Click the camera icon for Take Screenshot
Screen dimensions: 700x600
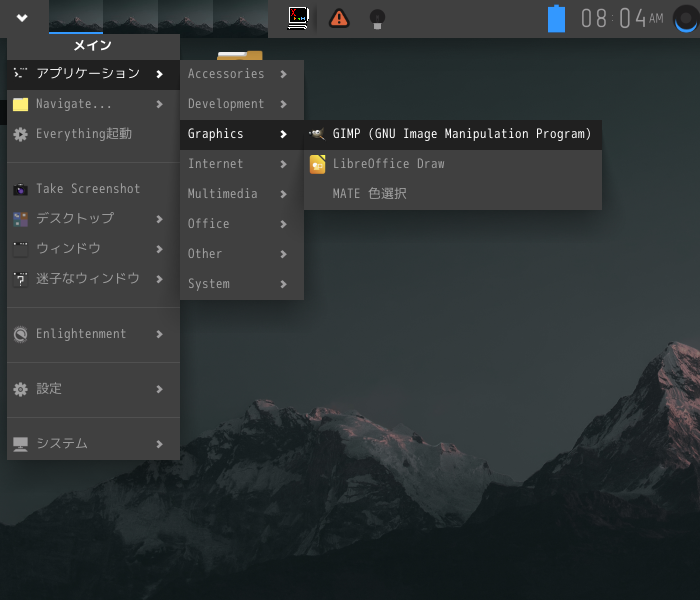(20, 190)
